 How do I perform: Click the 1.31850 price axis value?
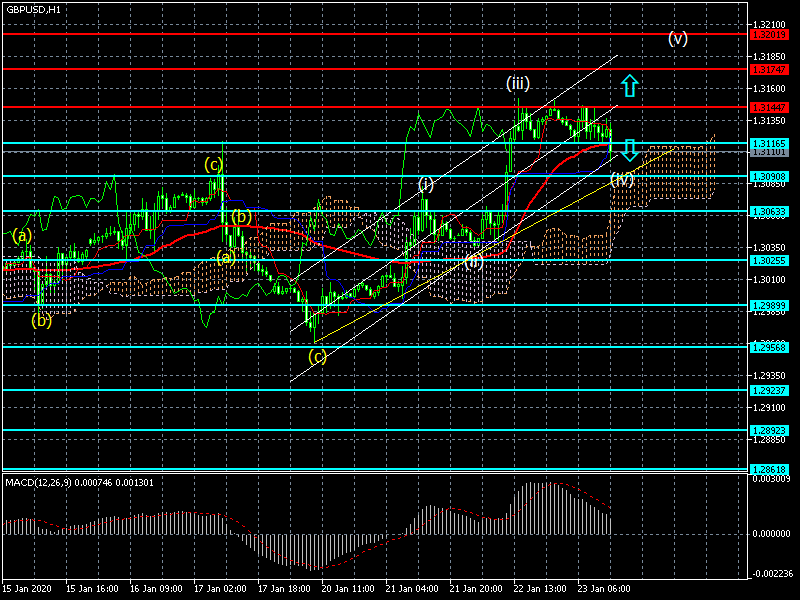(x=769, y=57)
